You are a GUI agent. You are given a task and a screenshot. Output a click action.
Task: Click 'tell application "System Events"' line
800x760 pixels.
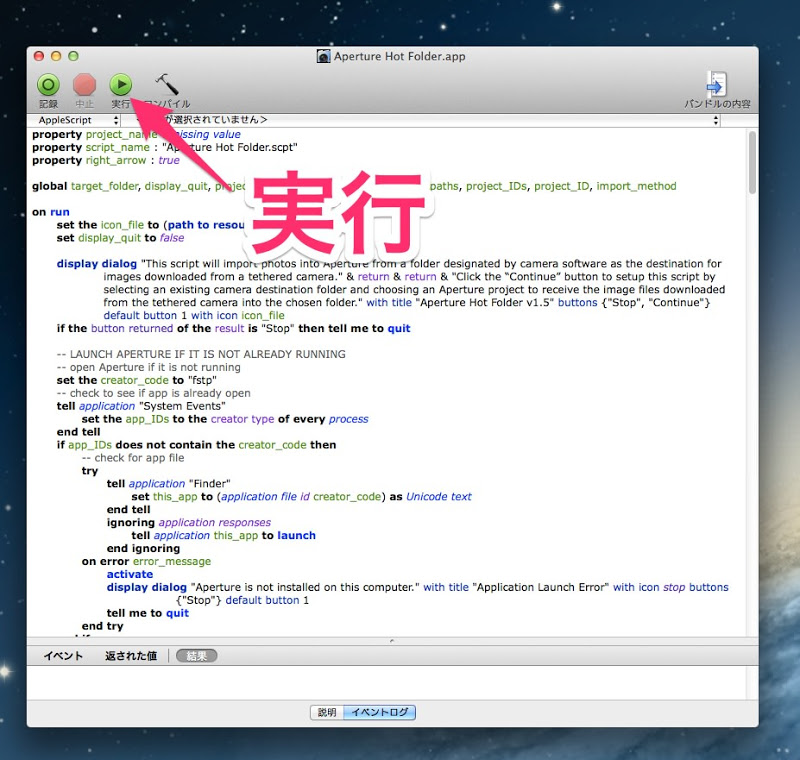click(x=141, y=407)
